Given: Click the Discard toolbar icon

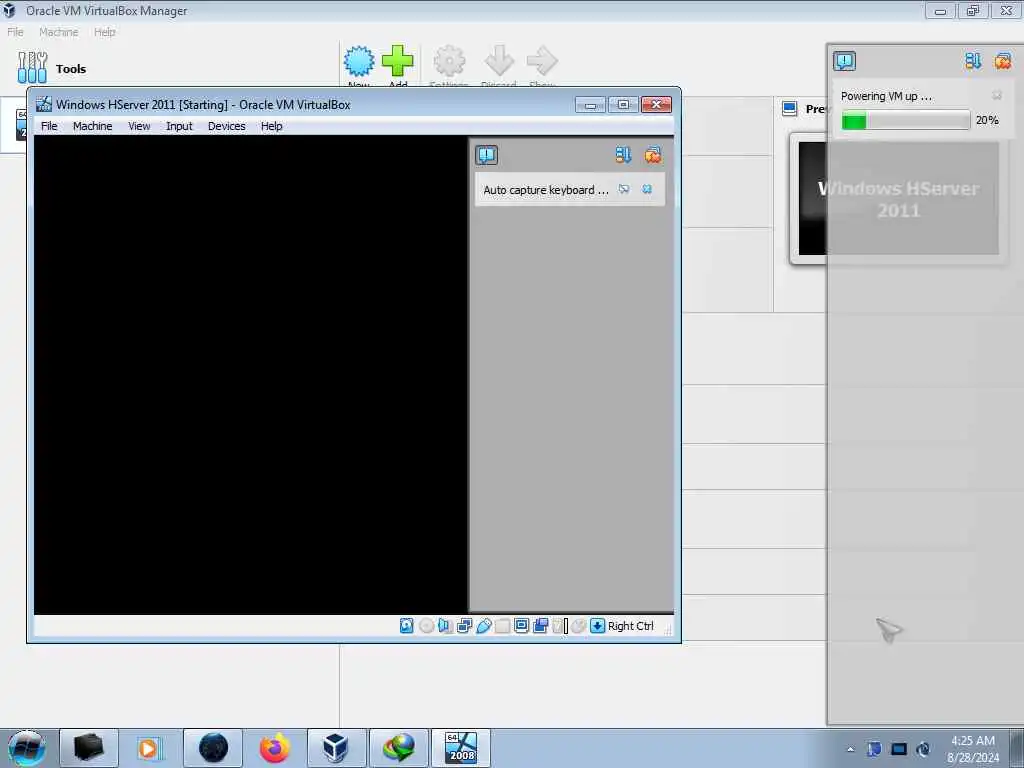Looking at the screenshot, I should pos(499,61).
